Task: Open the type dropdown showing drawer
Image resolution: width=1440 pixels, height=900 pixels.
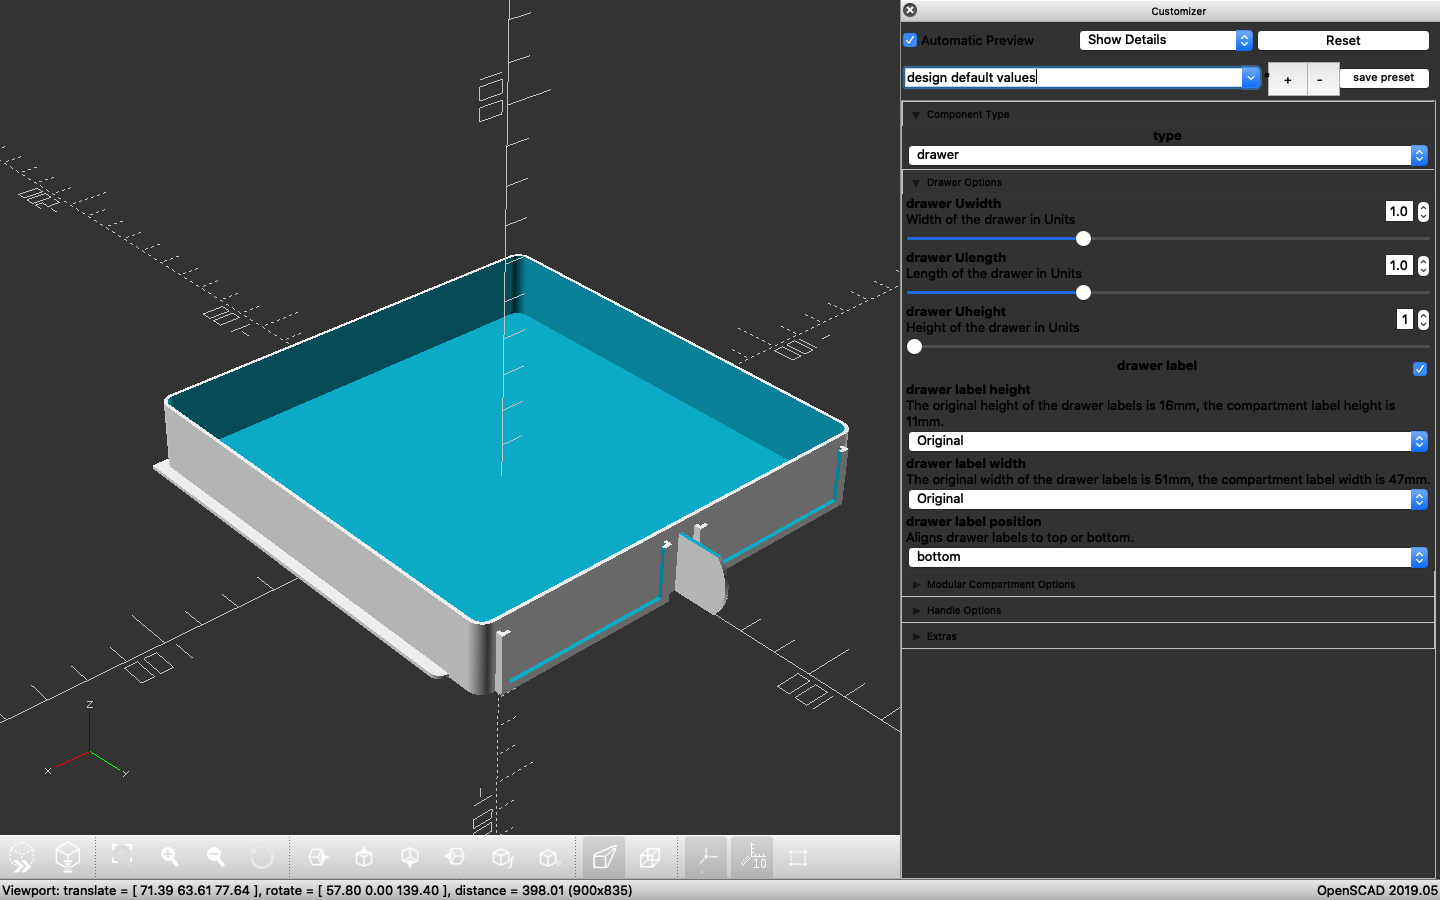Action: click(1168, 155)
